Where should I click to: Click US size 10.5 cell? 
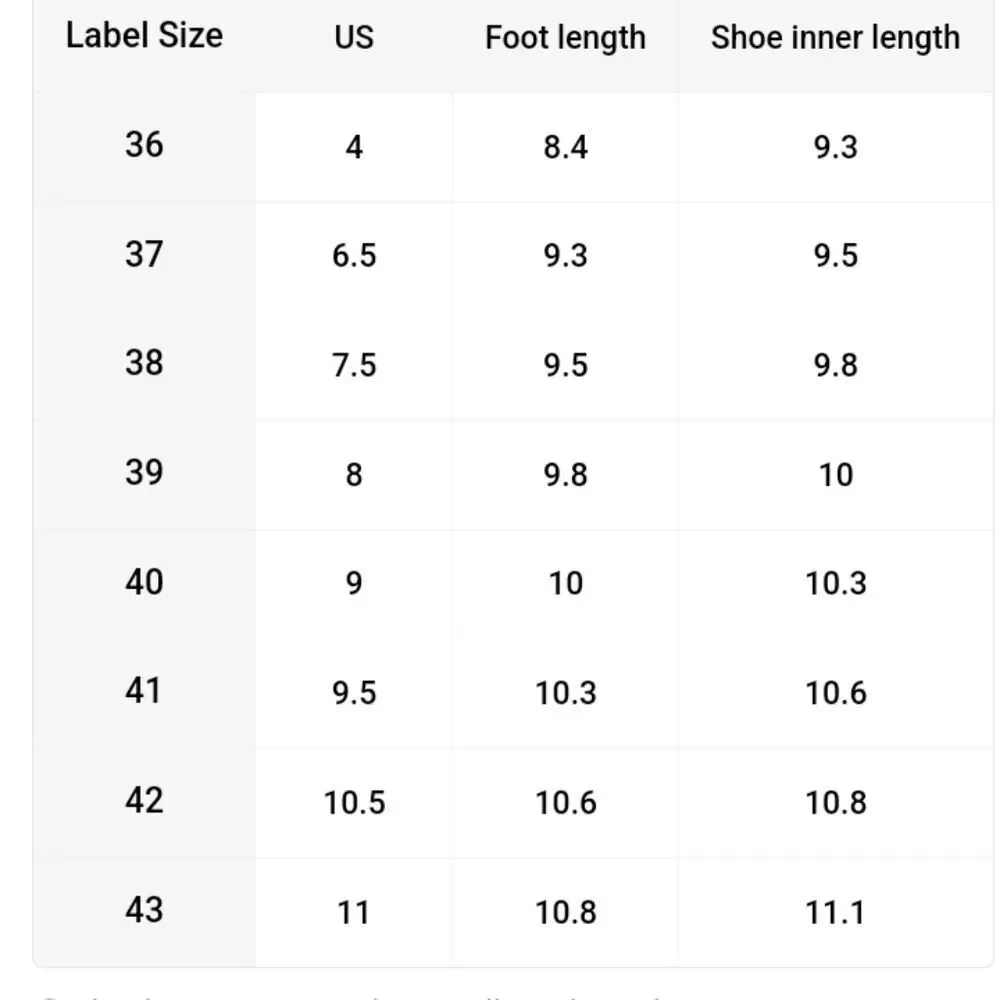coord(354,803)
